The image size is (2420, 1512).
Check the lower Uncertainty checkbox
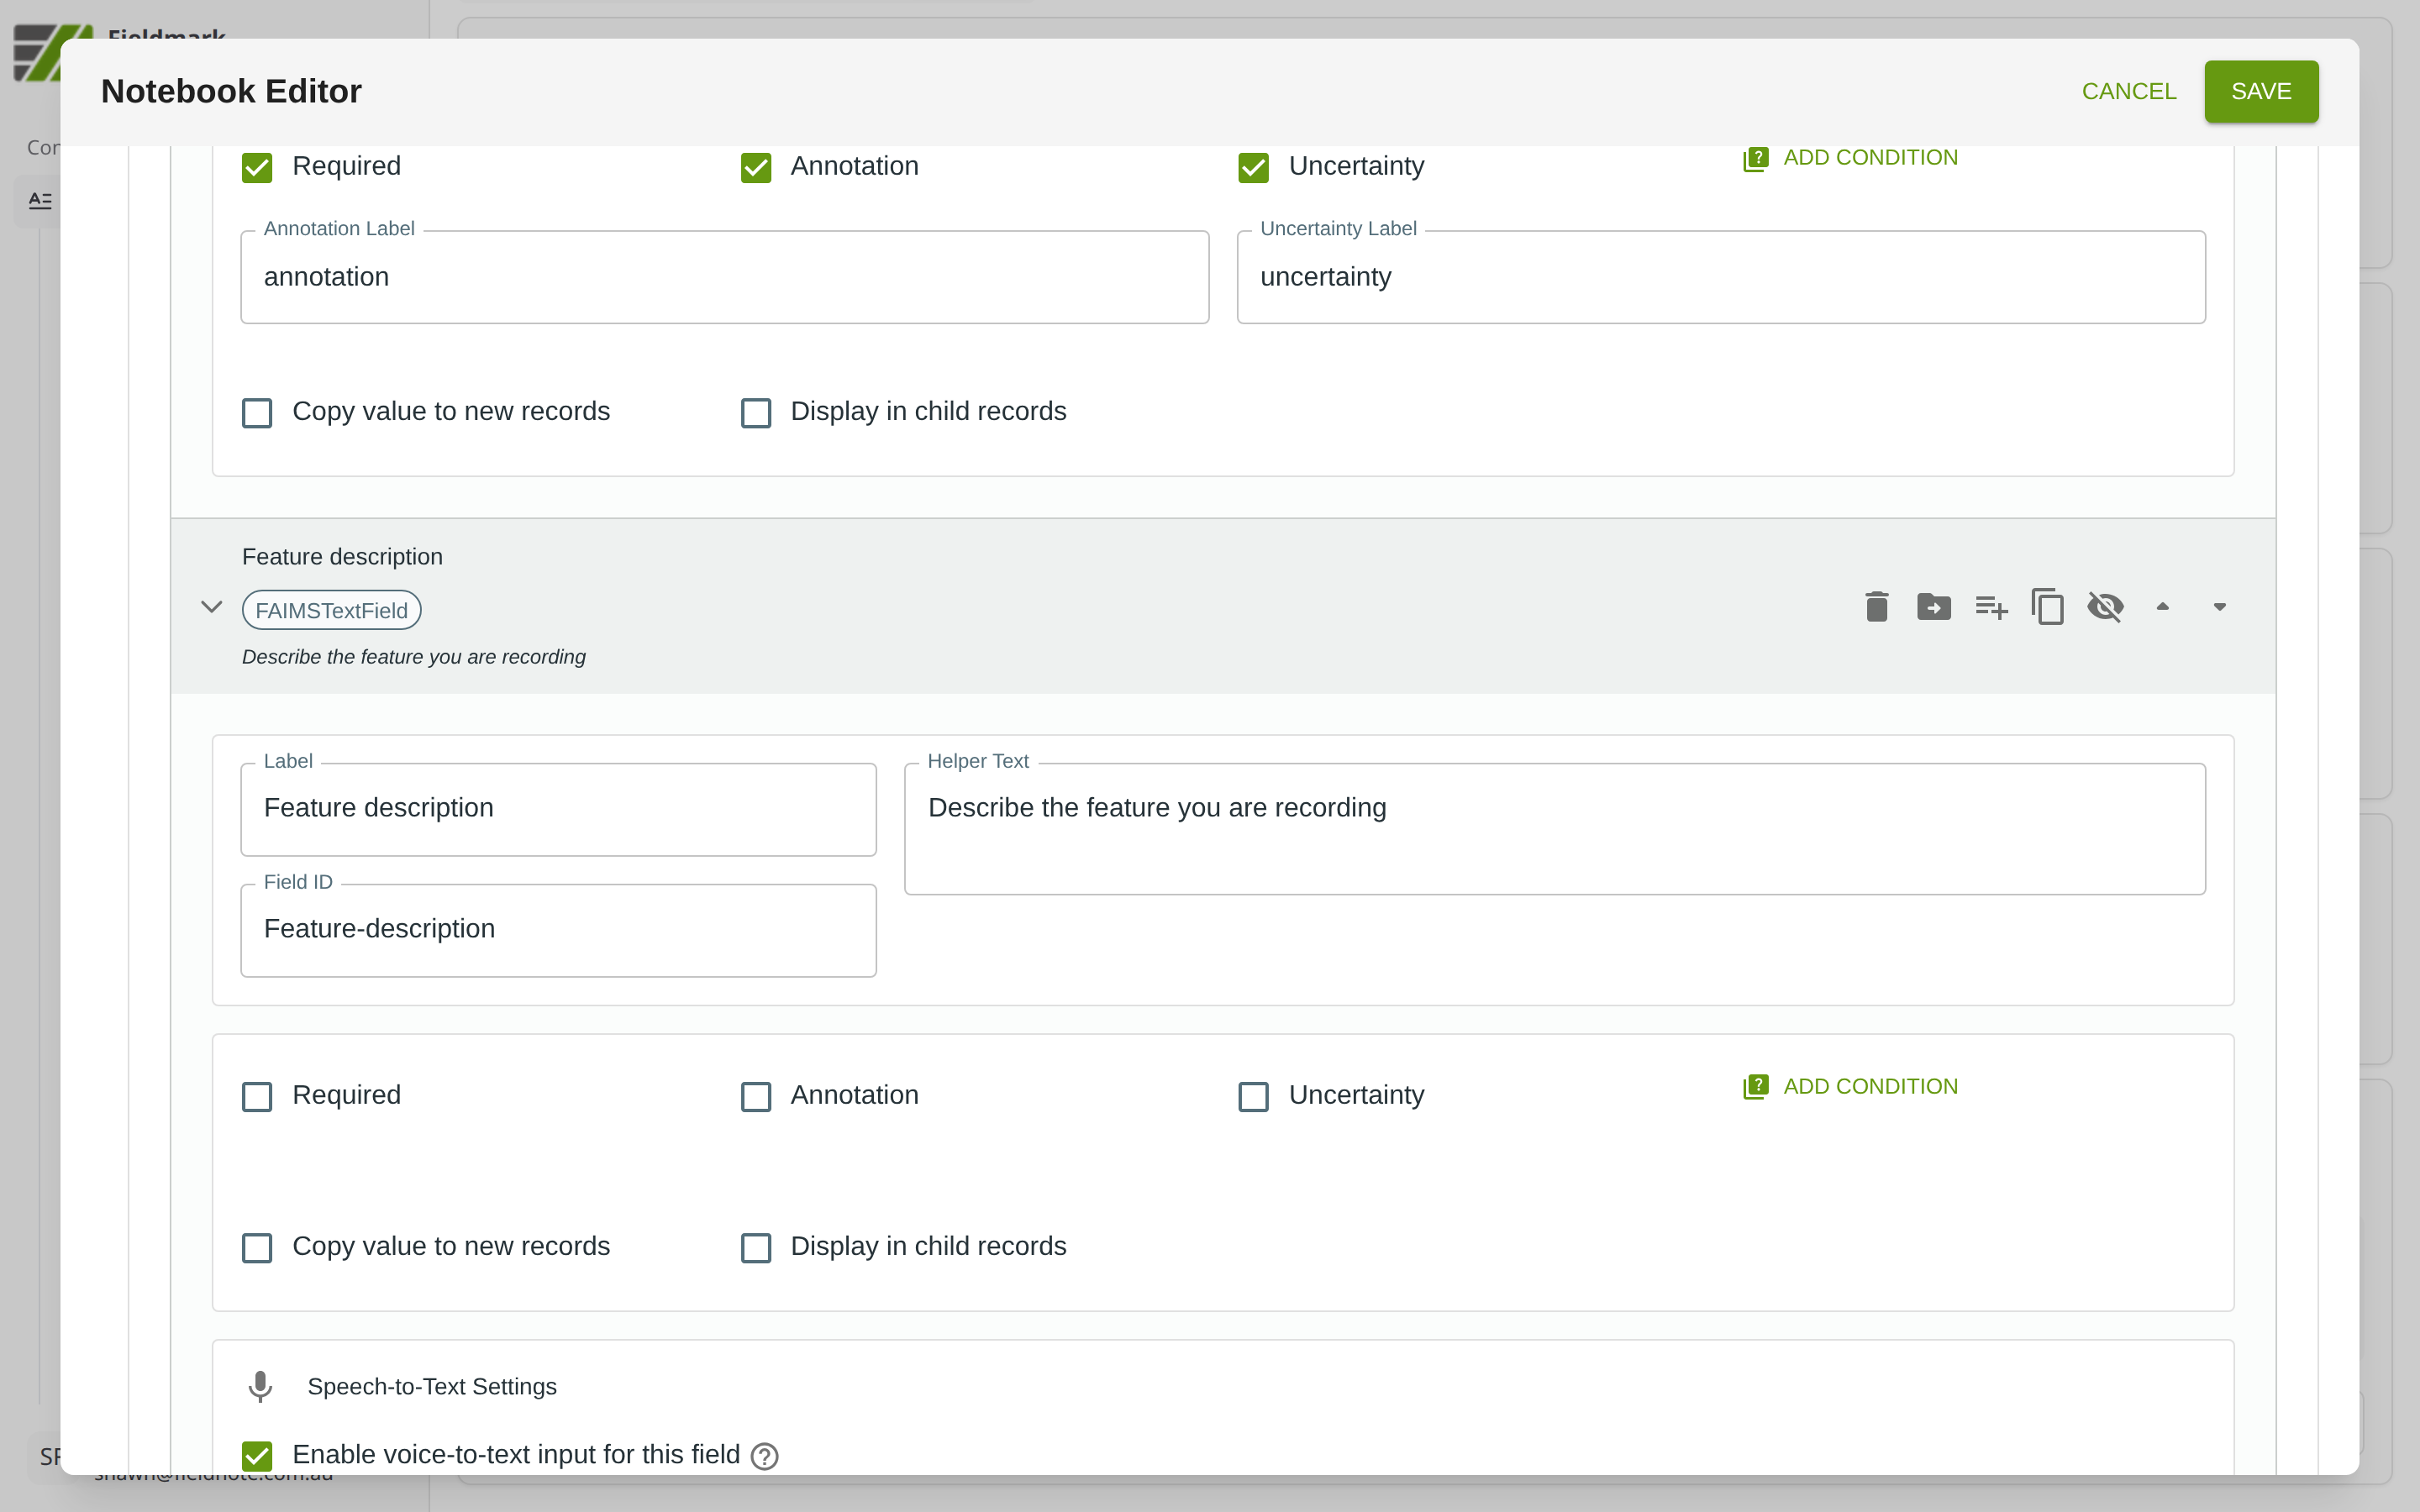click(x=1253, y=1096)
